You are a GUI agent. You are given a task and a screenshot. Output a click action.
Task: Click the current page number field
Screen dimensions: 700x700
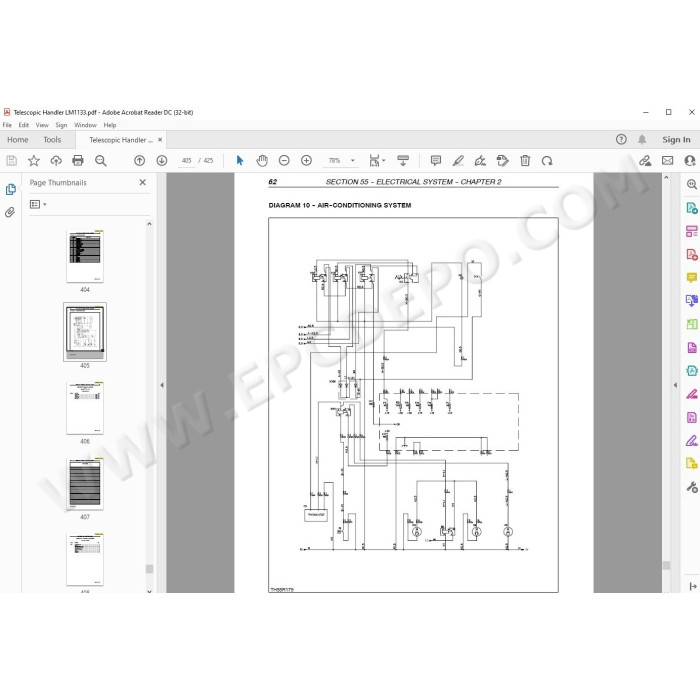pyautogui.click(x=186, y=161)
